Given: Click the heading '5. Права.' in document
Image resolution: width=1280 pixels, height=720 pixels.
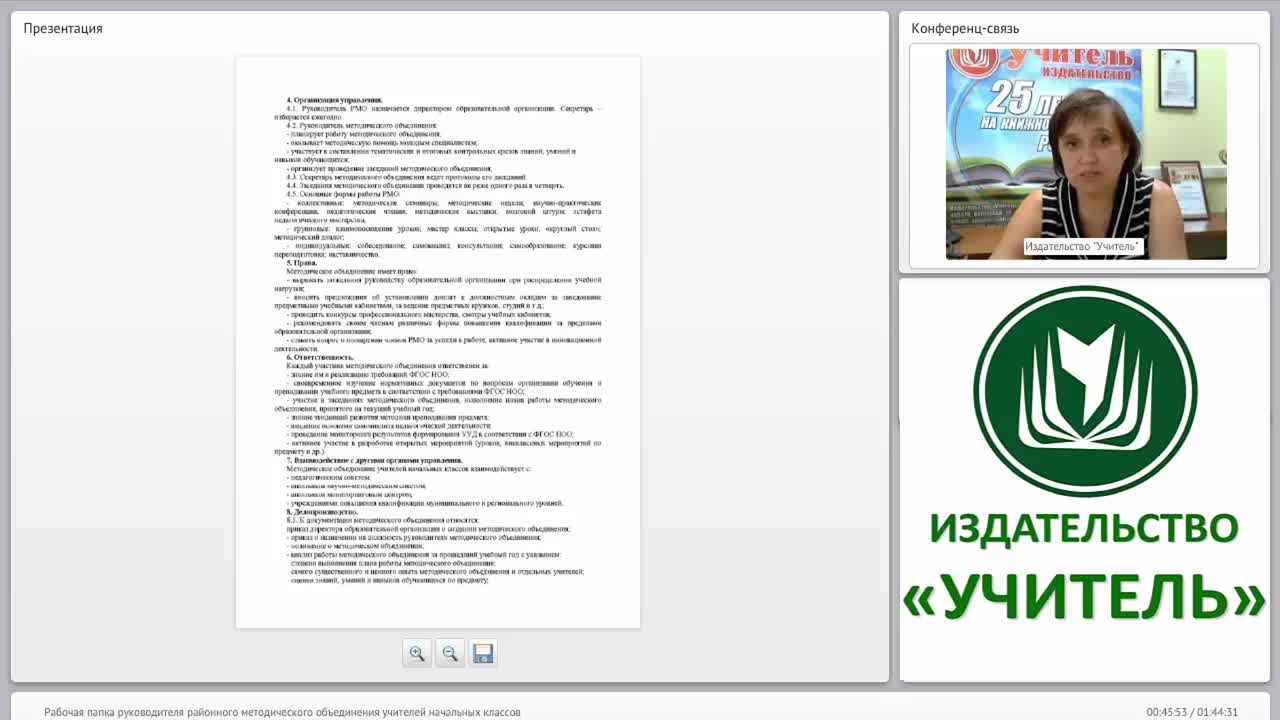Looking at the screenshot, I should pos(302,263).
